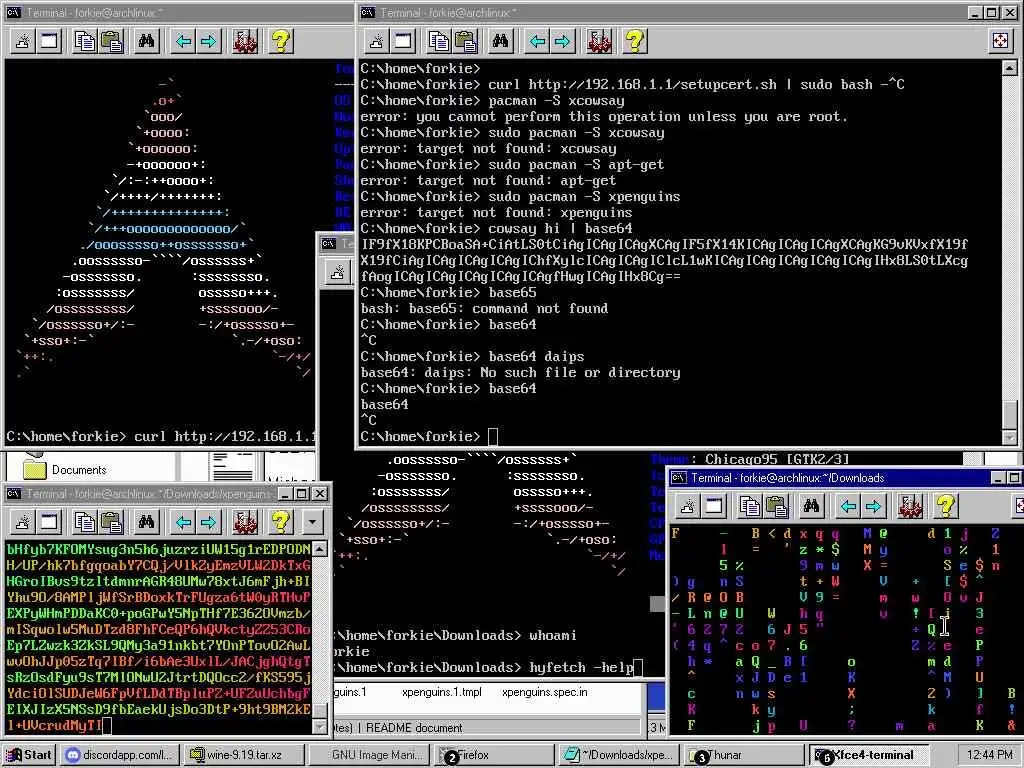The image size is (1024, 768).
Task: Copy selection in the top-right terminal
Action: tap(438, 42)
